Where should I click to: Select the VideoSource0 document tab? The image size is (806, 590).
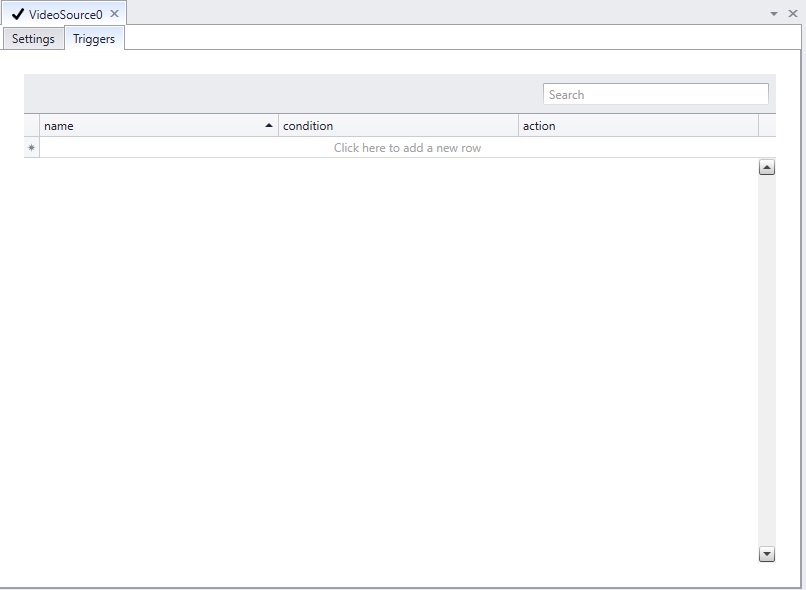64,14
